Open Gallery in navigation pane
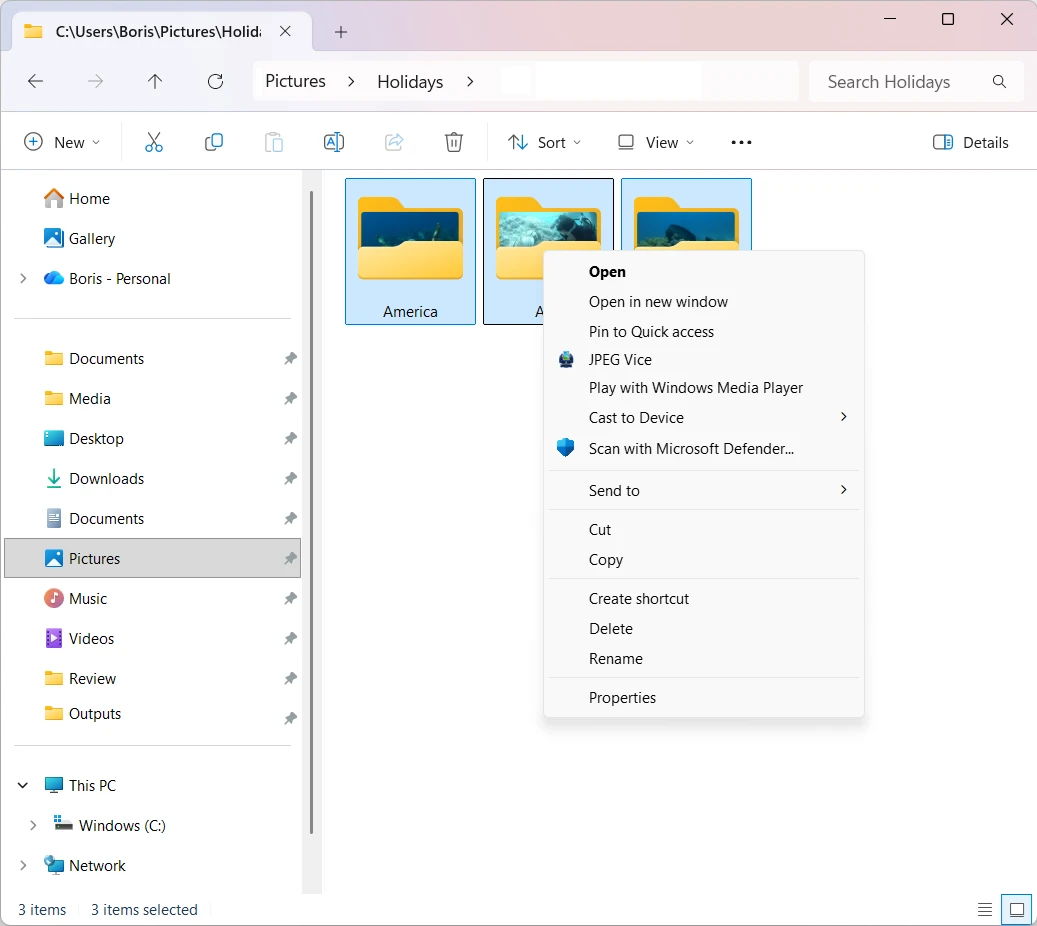Image resolution: width=1037 pixels, height=926 pixels. coord(152,238)
